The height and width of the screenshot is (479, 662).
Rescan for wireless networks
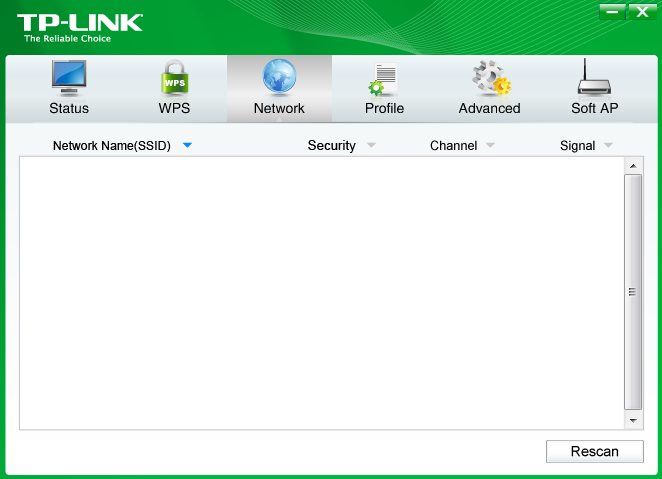(594, 451)
